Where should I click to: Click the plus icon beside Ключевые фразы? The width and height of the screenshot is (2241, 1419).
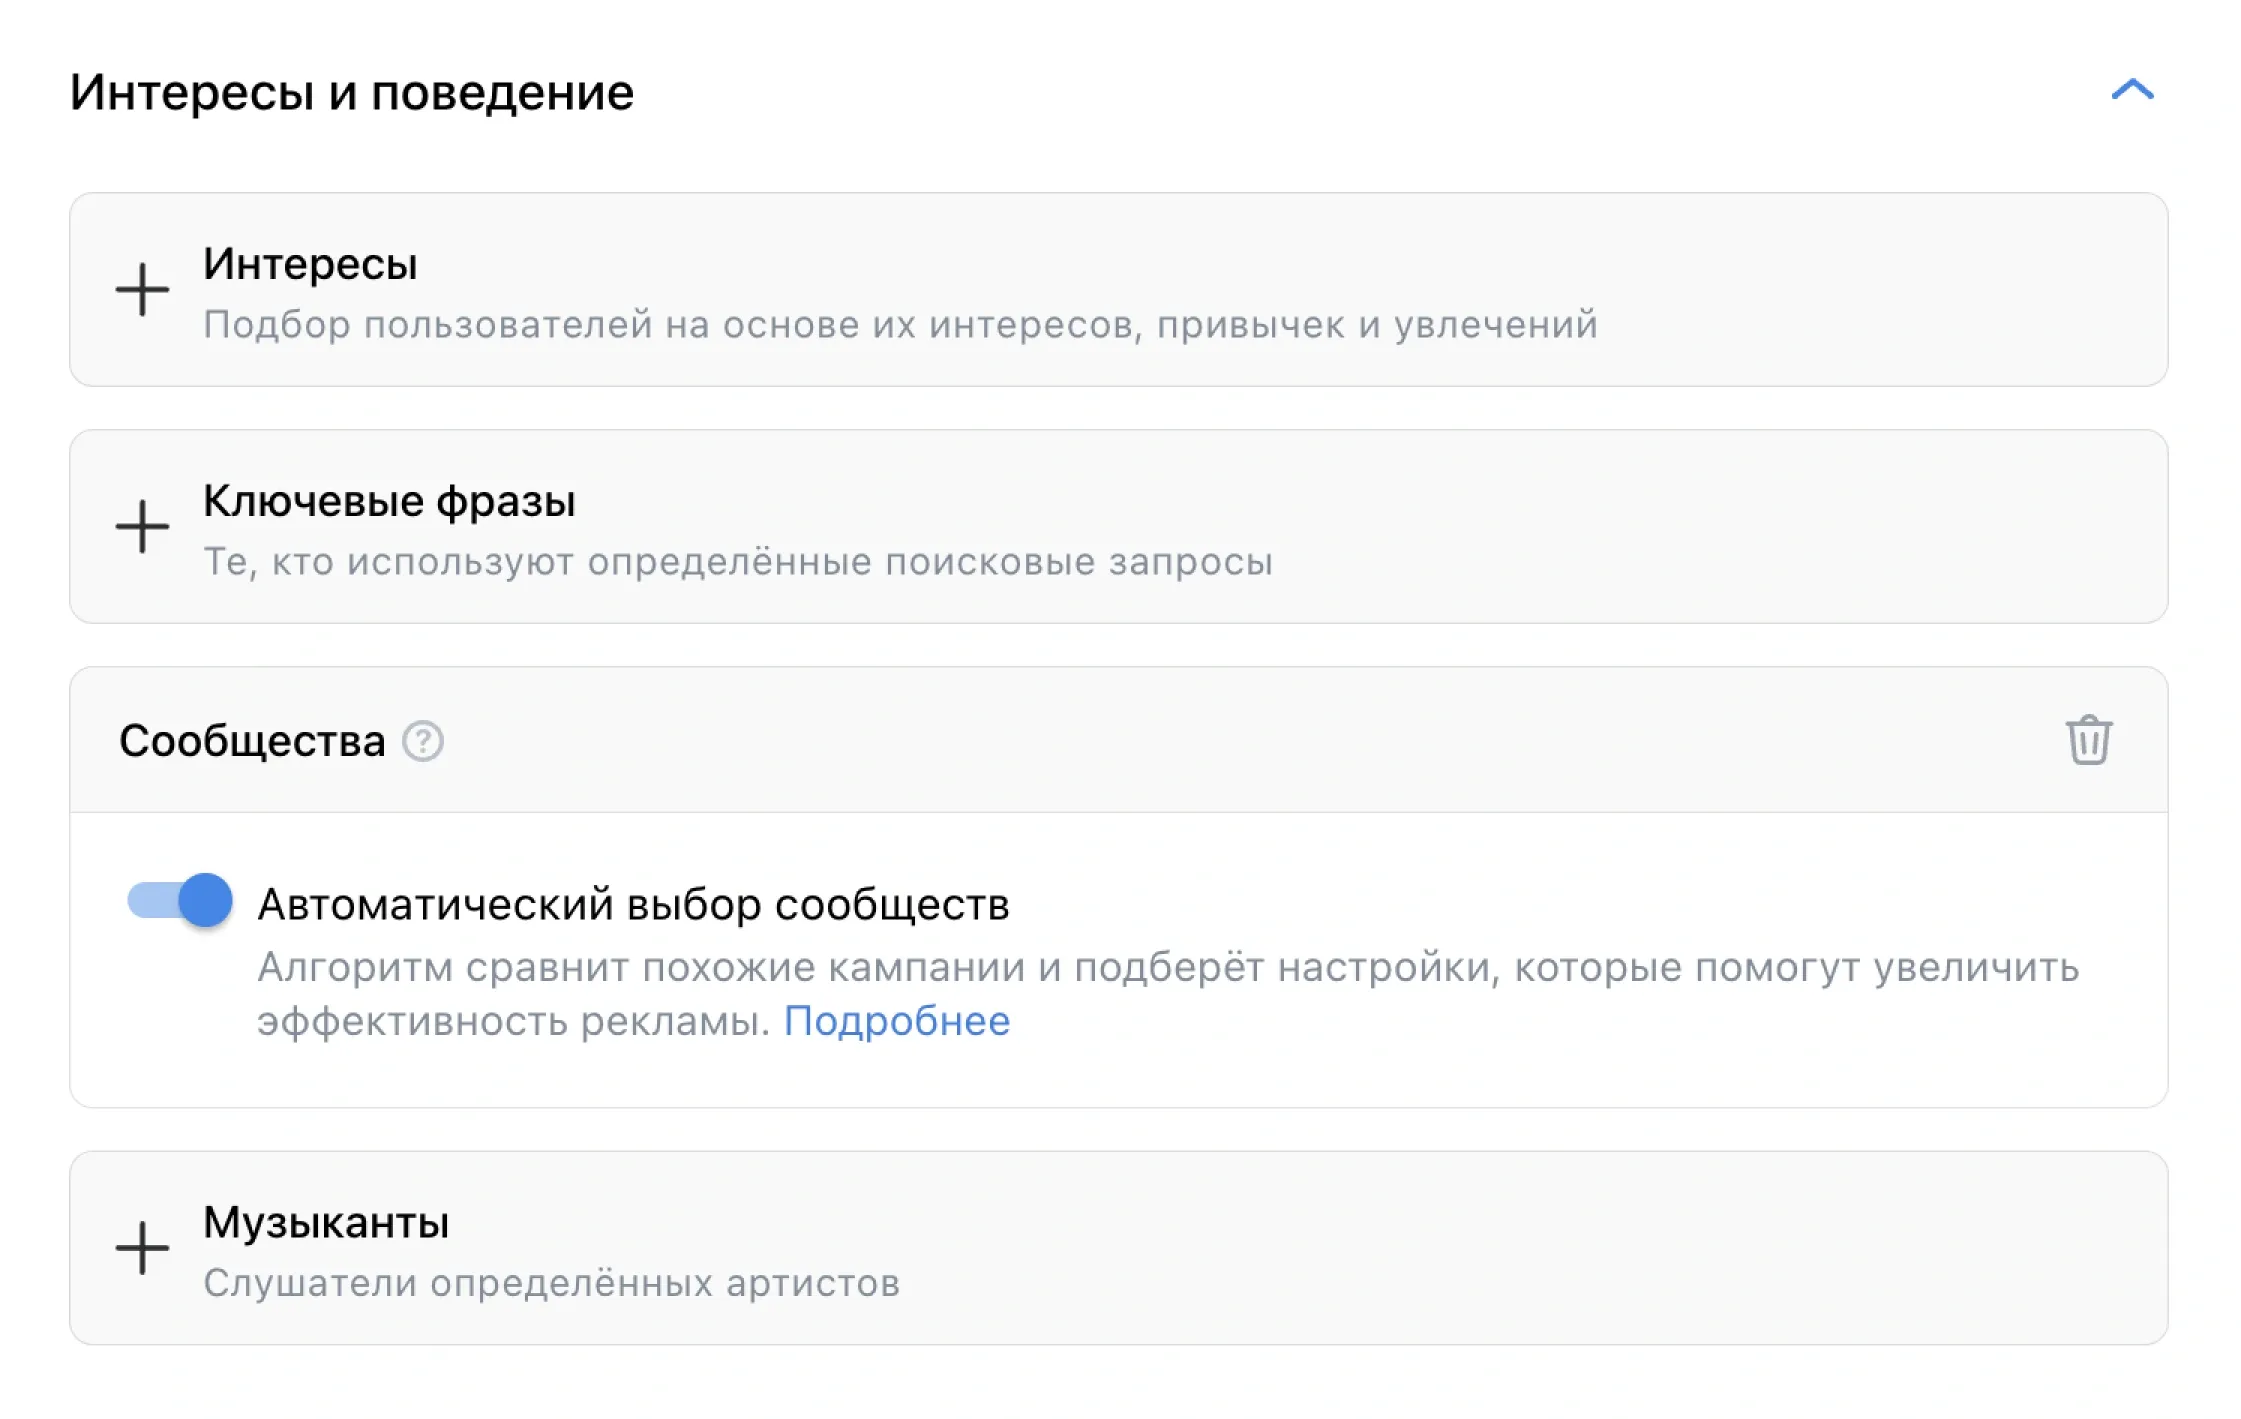[142, 527]
